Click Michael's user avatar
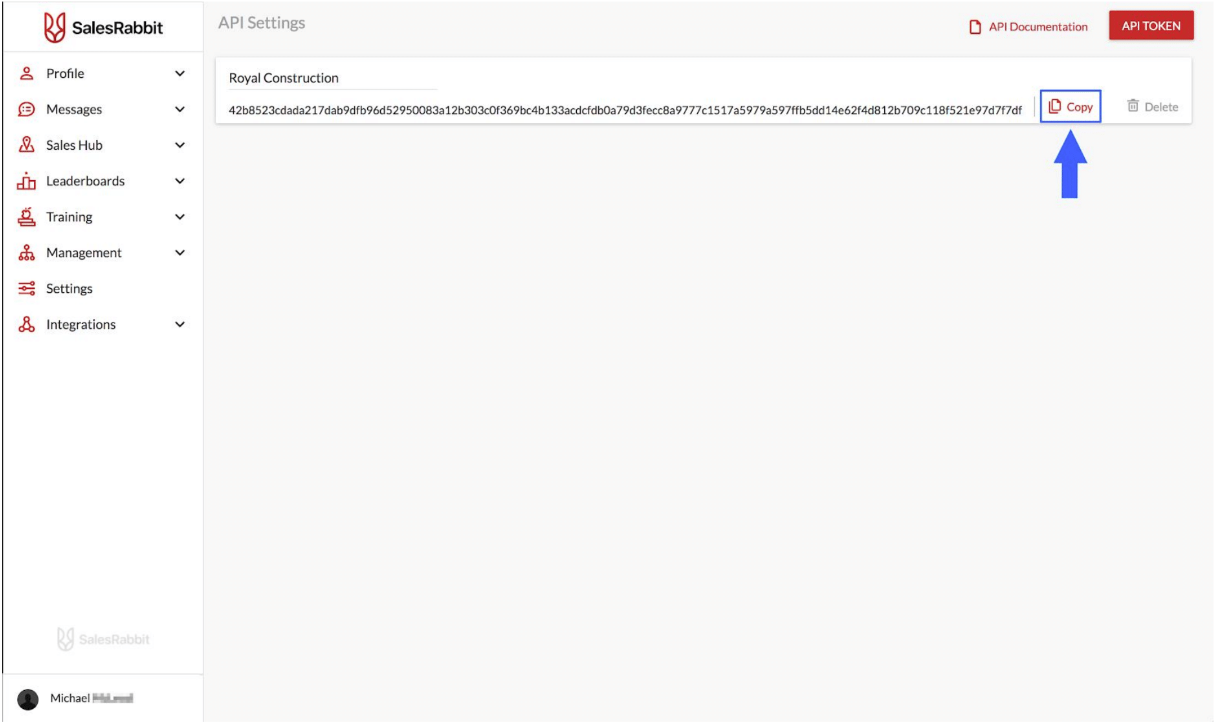Image resolution: width=1219 pixels, height=726 pixels. [28, 699]
